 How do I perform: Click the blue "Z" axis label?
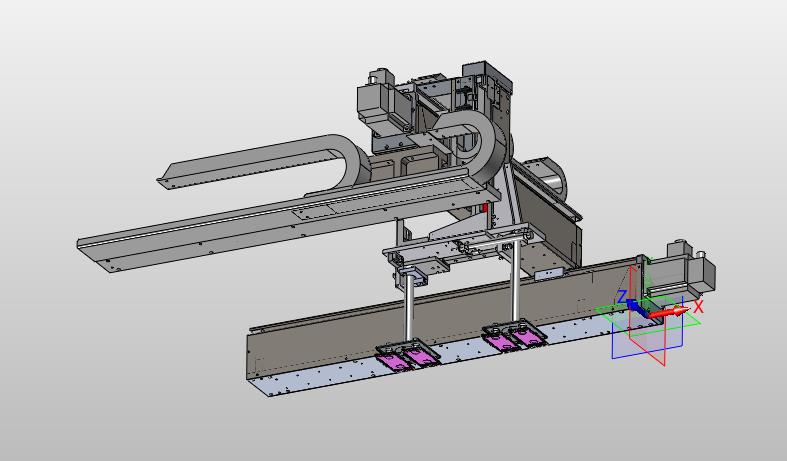621,296
